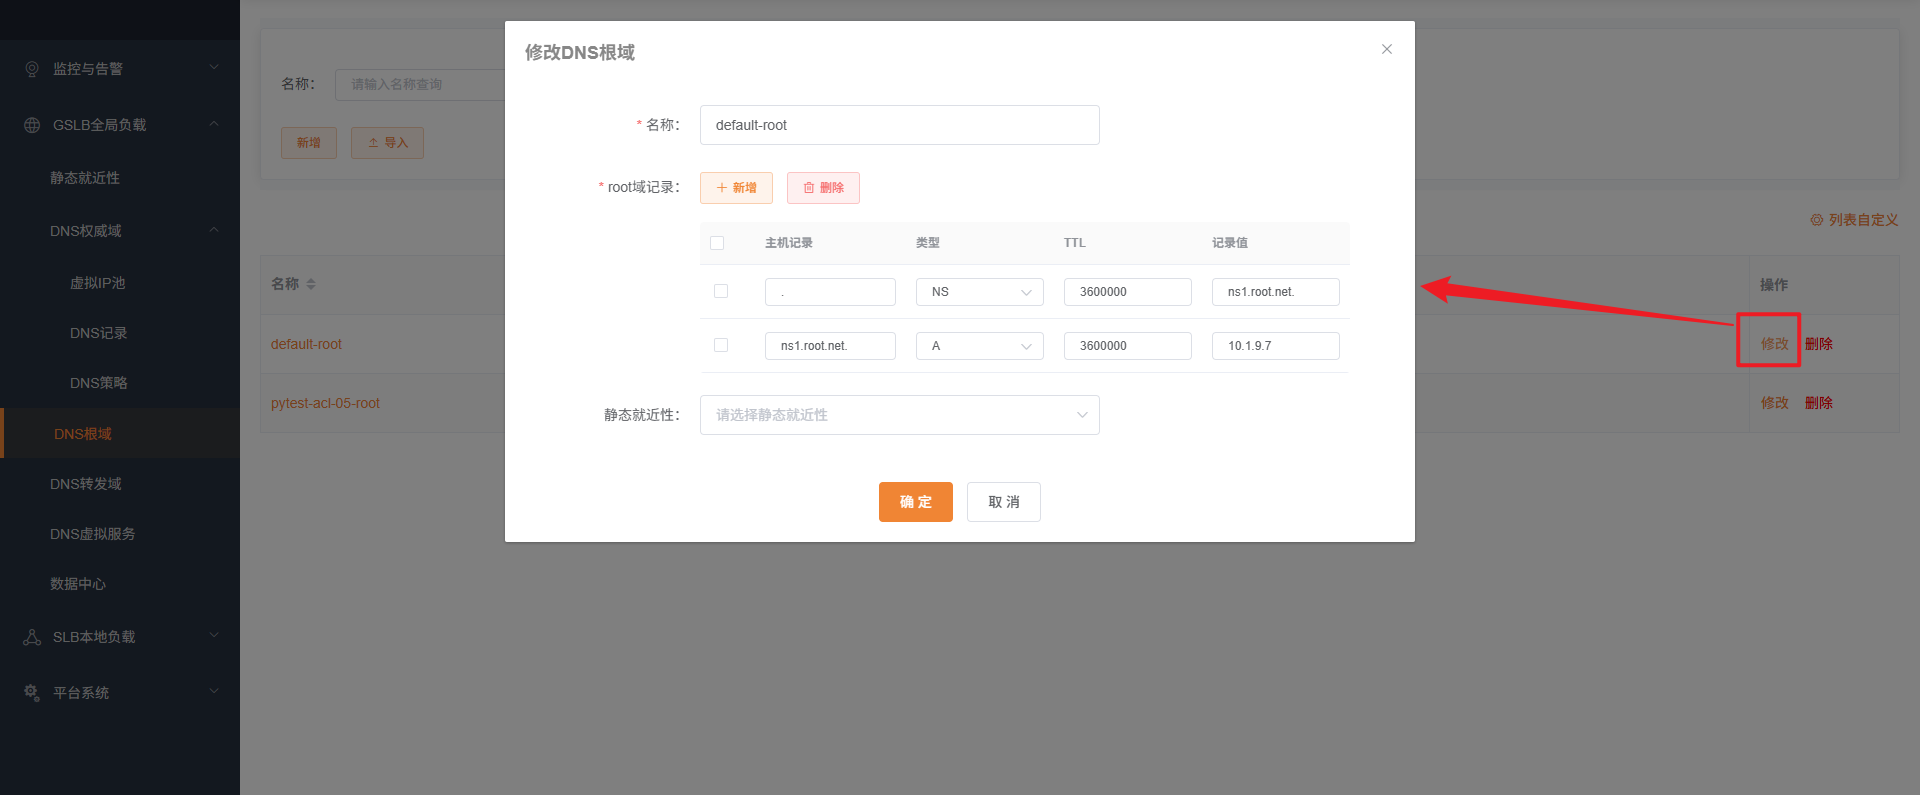Click the GSLB globe icon in sidebar
This screenshot has width=1920, height=795.
click(32, 125)
